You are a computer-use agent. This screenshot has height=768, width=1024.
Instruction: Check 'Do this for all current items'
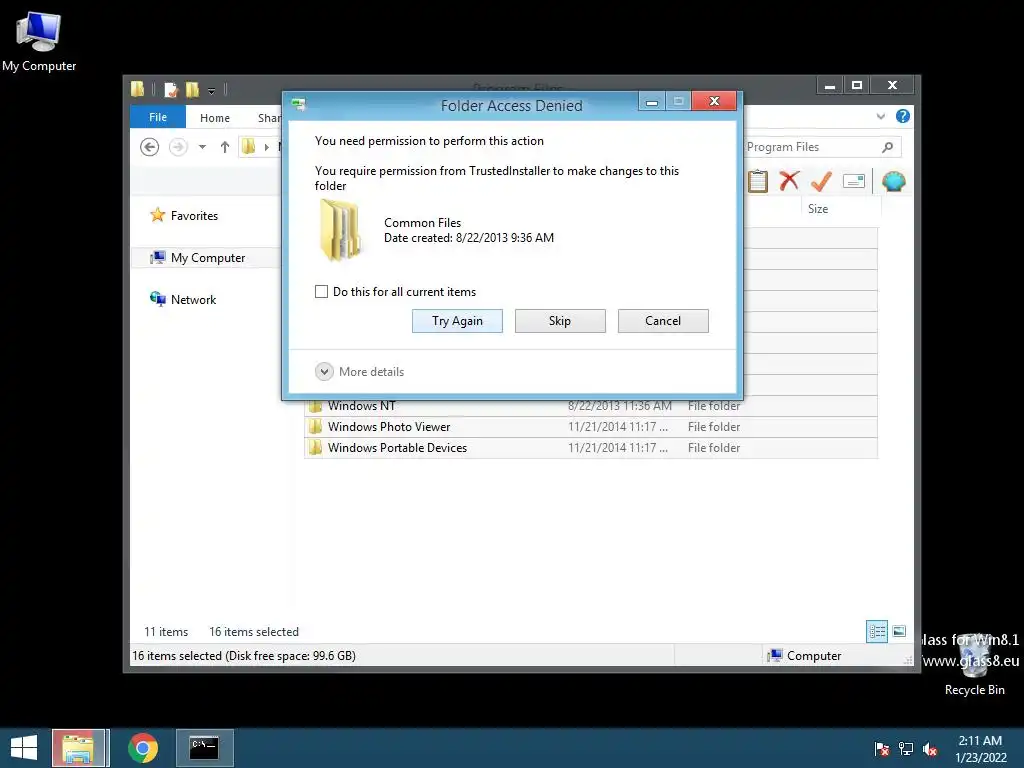point(321,291)
